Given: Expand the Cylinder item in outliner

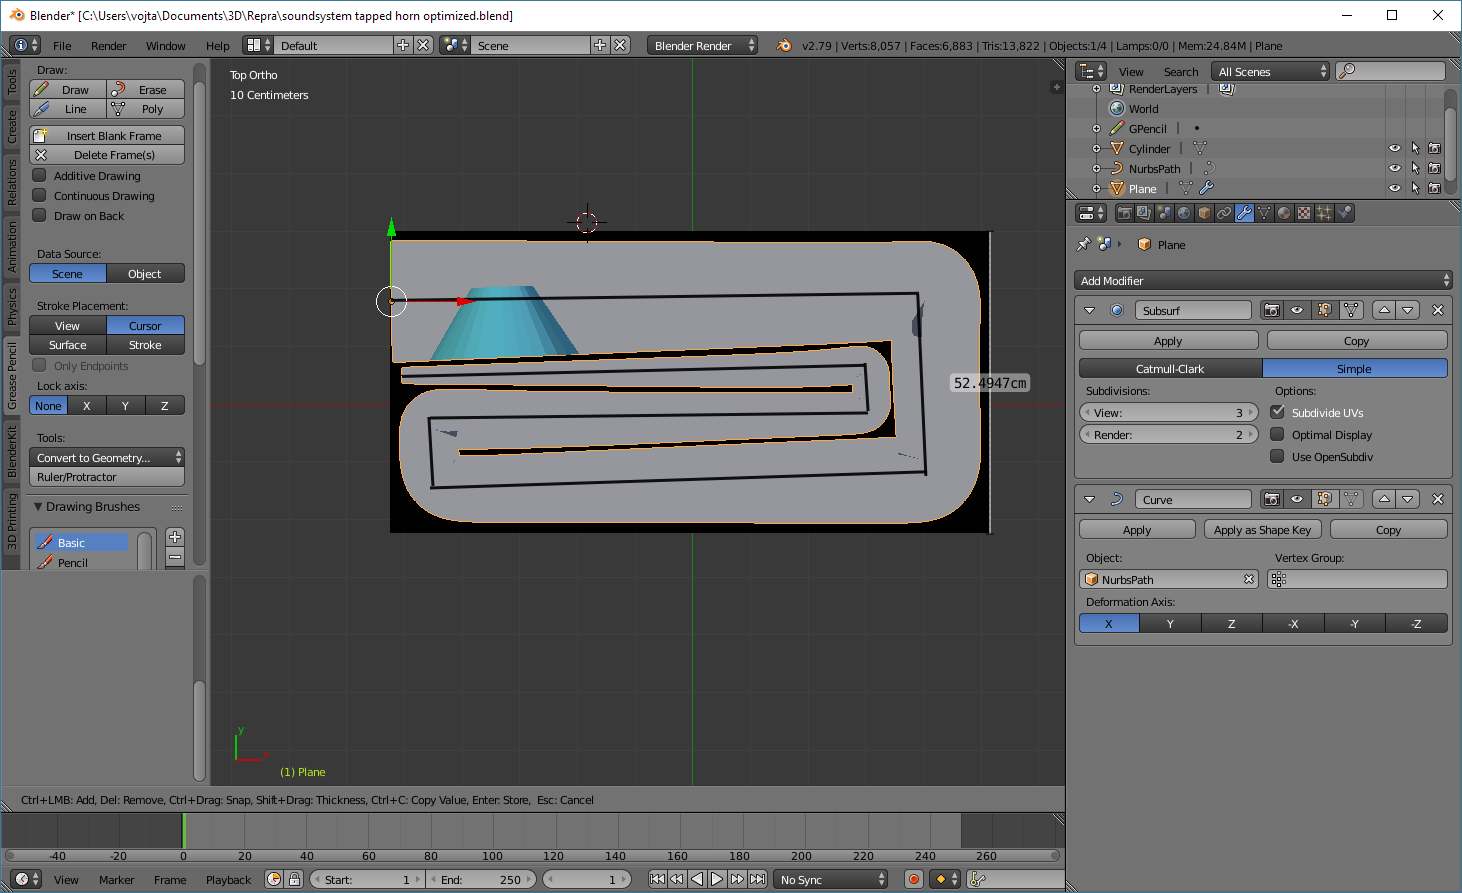Looking at the screenshot, I should tap(1096, 148).
